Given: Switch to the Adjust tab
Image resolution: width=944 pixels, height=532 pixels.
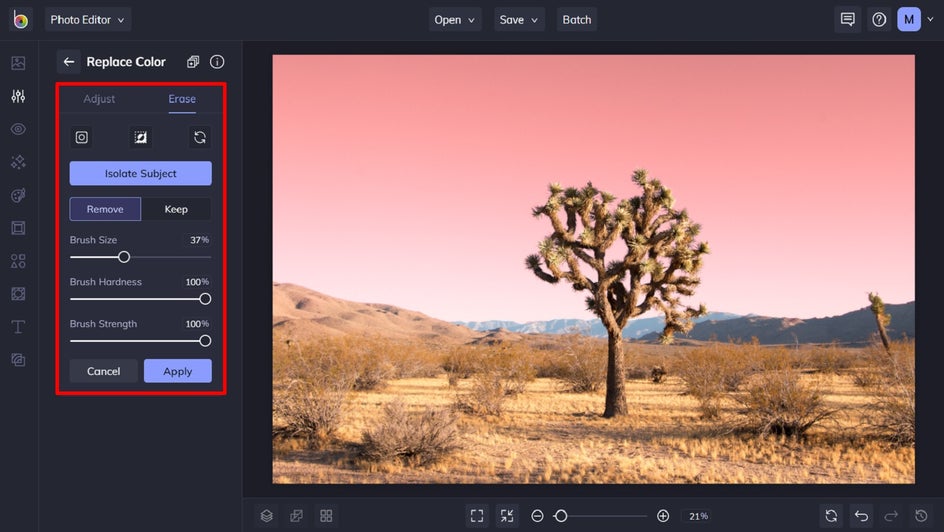Looking at the screenshot, I should [99, 99].
